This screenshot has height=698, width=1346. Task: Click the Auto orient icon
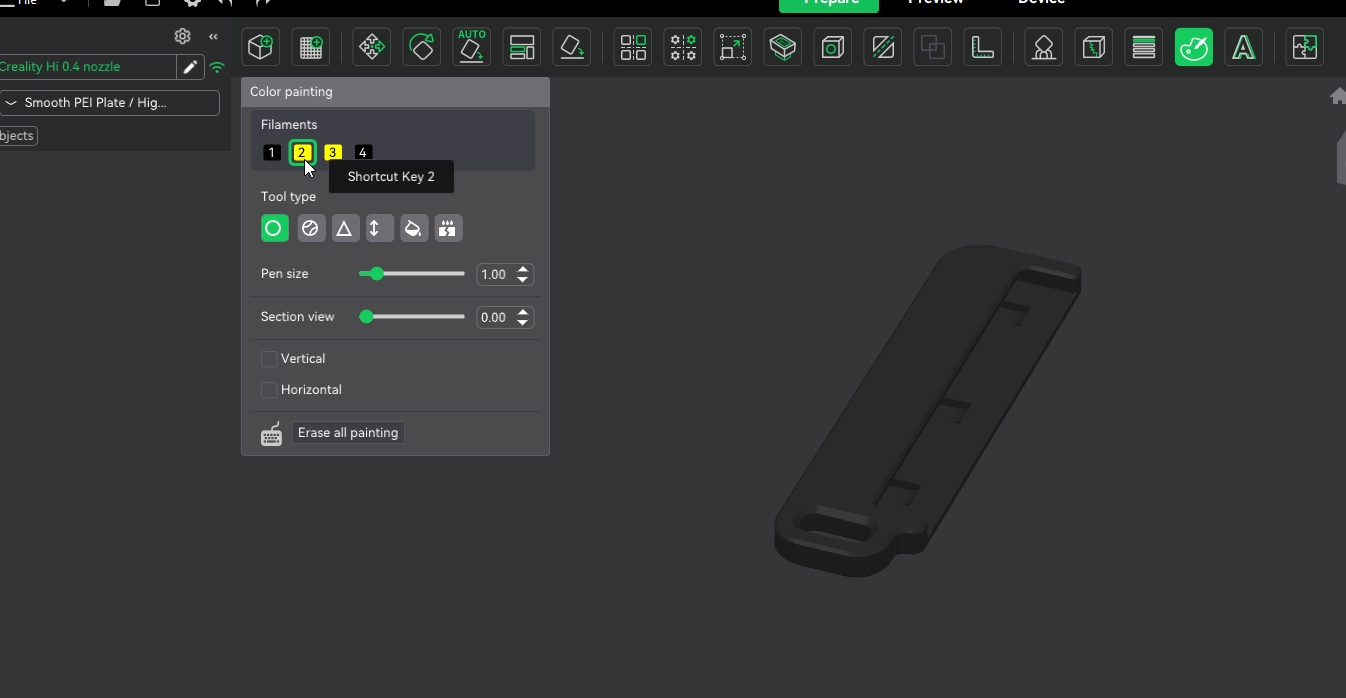[x=472, y=47]
